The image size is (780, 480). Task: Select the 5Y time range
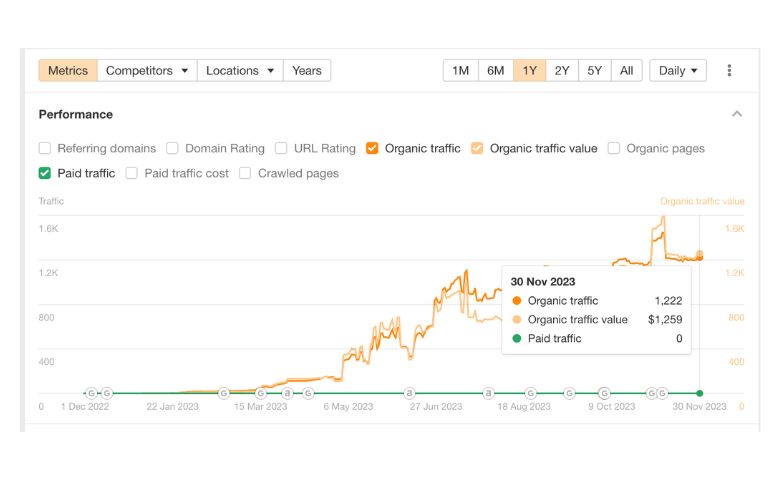594,71
